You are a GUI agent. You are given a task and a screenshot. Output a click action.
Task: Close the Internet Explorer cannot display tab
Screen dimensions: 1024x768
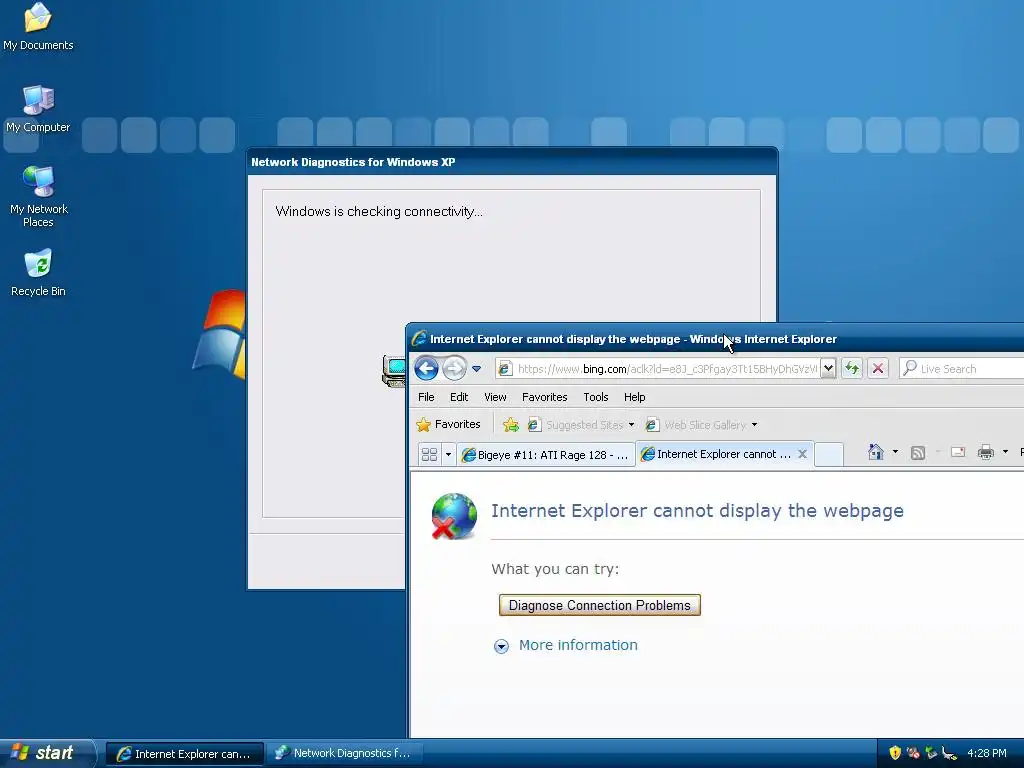pos(803,454)
